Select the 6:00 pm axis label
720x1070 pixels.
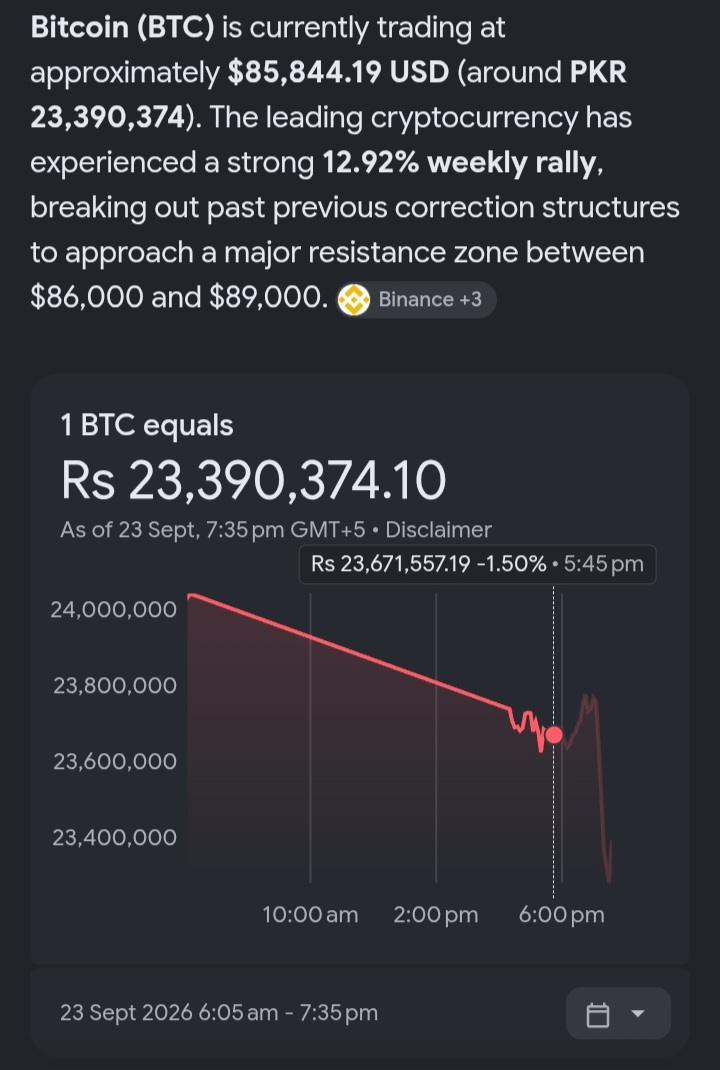[562, 915]
